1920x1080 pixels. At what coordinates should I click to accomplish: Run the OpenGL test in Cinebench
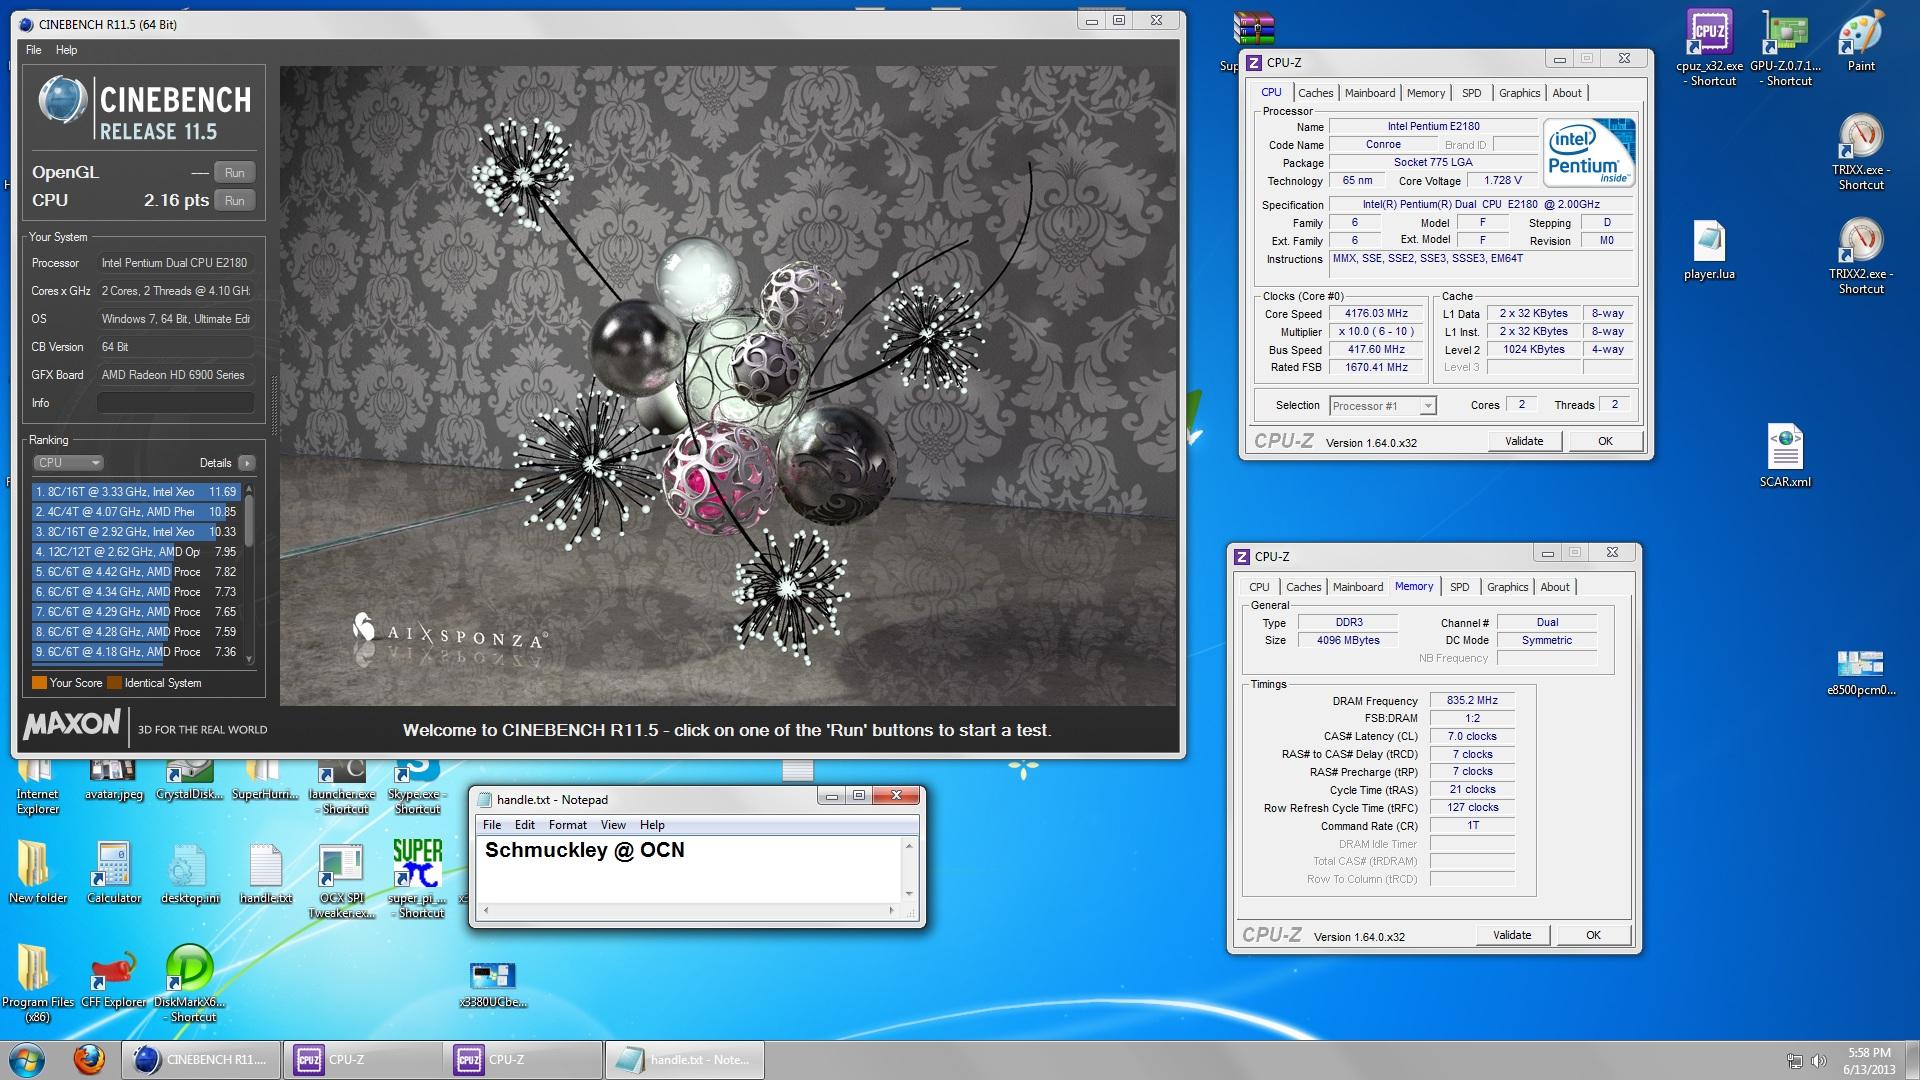[x=234, y=173]
